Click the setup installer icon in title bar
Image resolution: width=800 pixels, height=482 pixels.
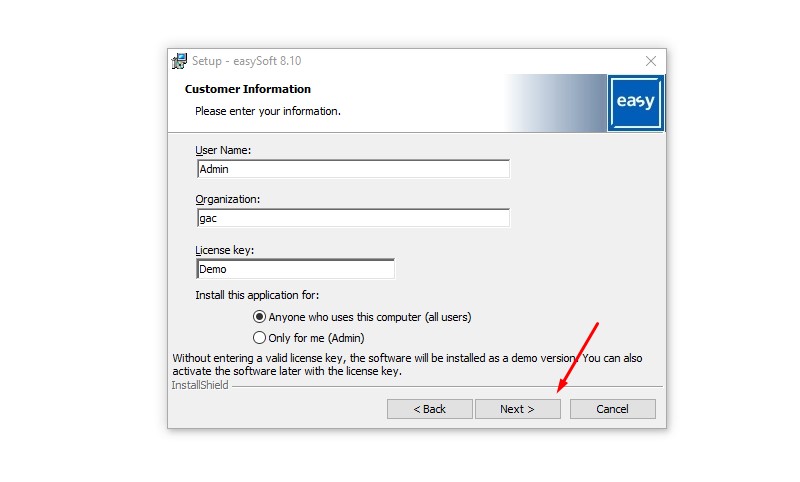point(179,61)
